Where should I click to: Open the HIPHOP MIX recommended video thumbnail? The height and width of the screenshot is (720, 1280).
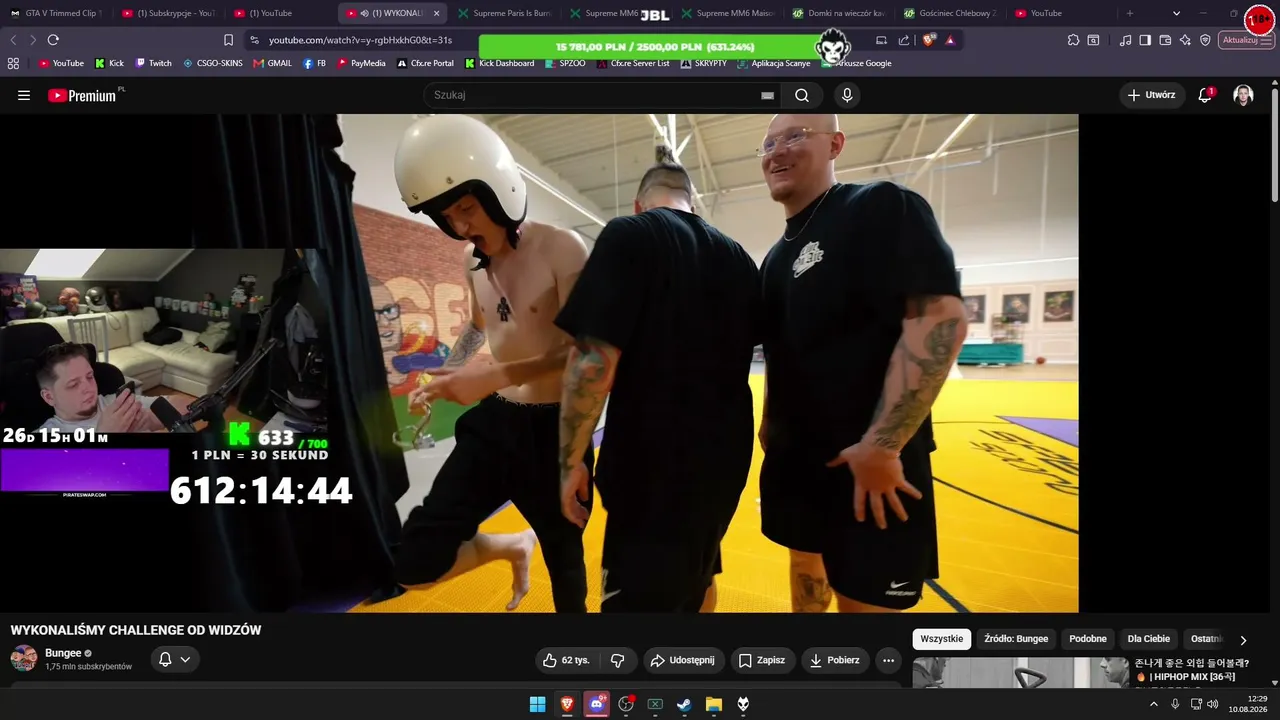(1021, 672)
